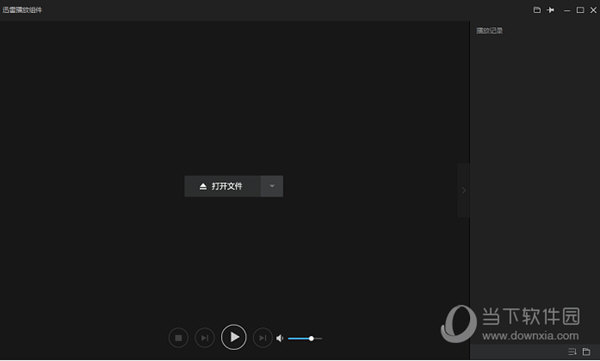Open the folder icon in the title bar

[x=537, y=10]
